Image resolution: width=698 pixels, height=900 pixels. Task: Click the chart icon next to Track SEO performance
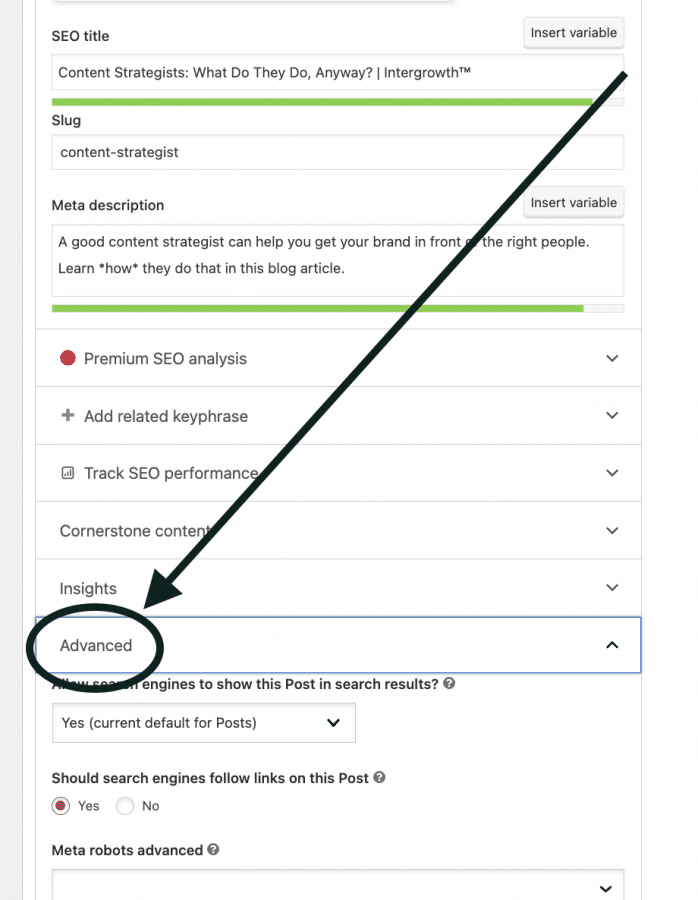point(67,472)
